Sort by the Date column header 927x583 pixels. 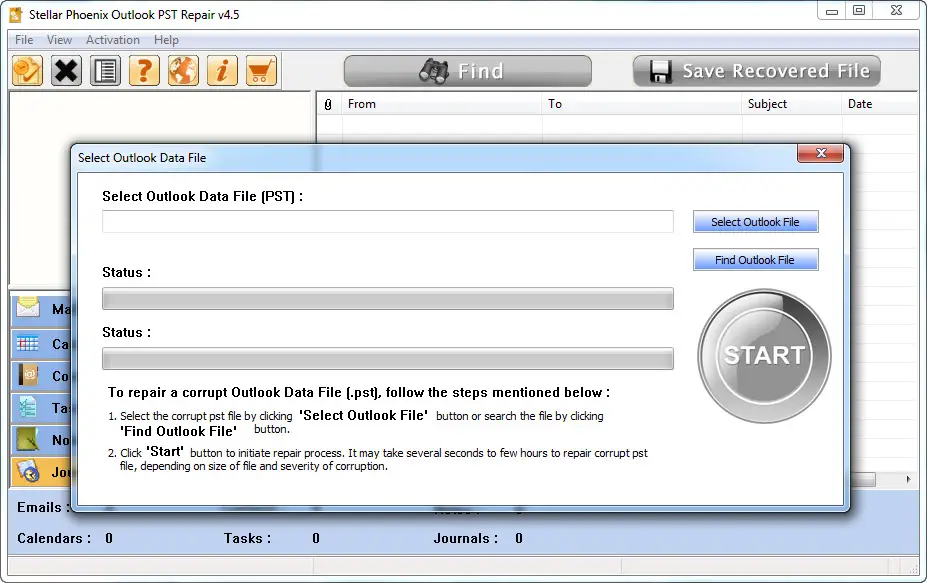[880, 104]
